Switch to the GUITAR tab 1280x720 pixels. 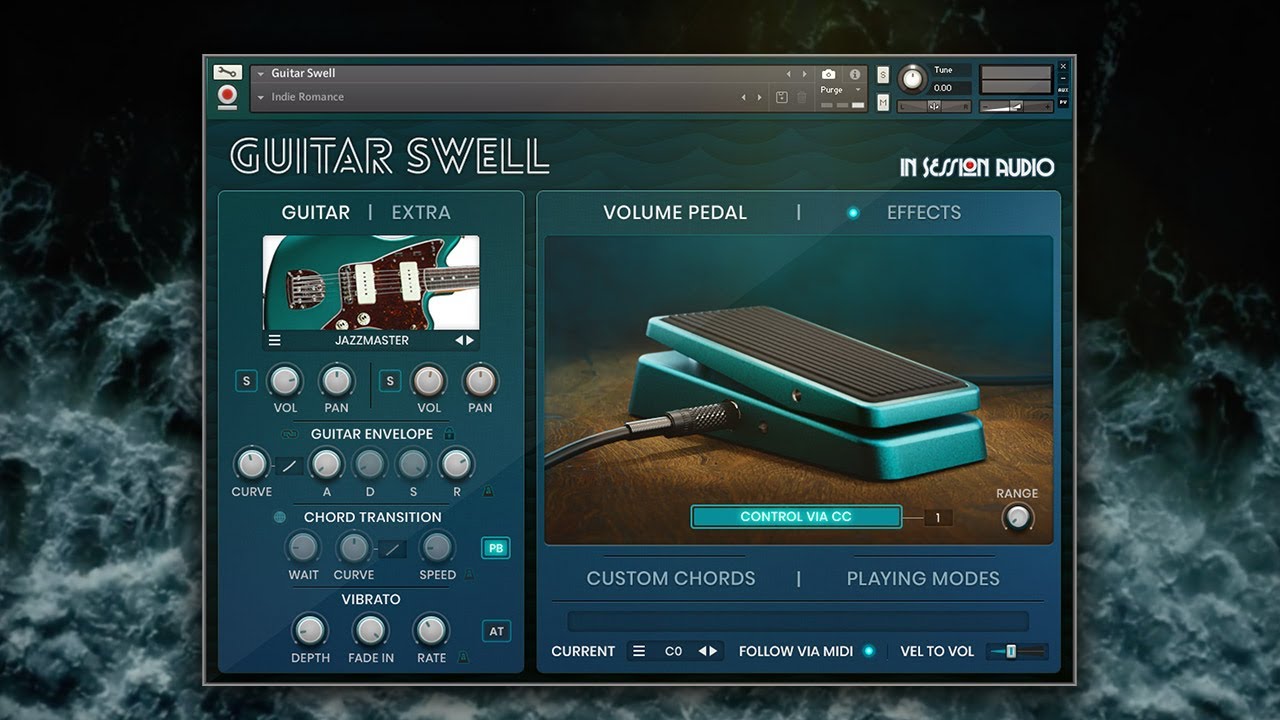[316, 212]
